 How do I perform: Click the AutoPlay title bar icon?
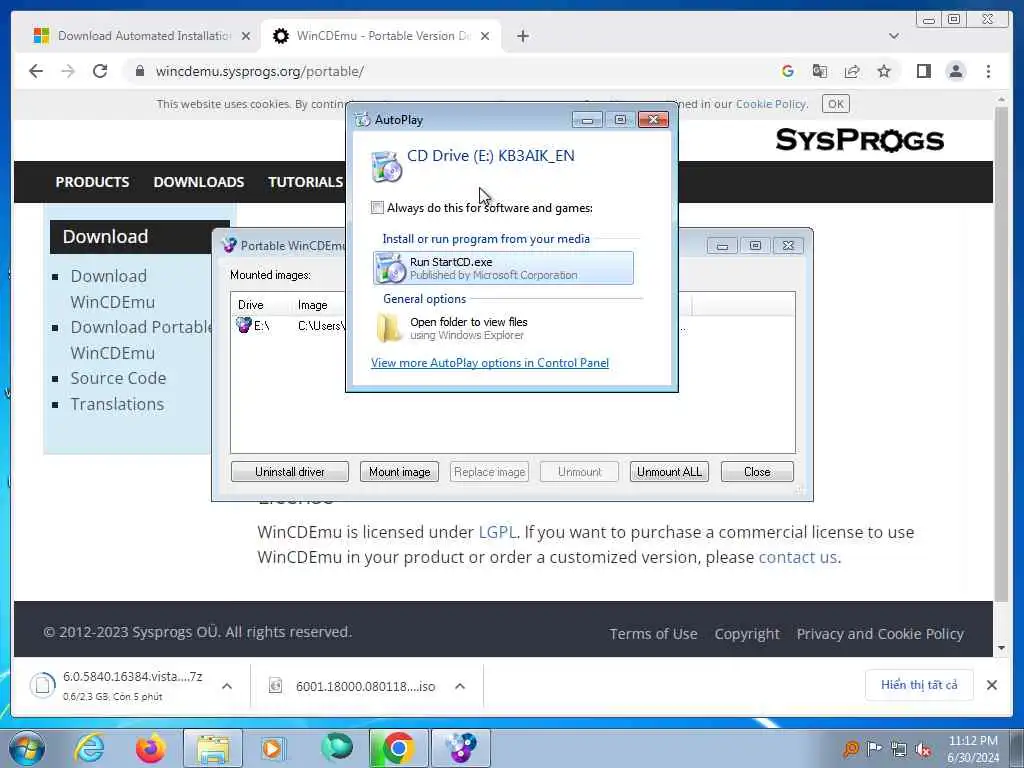coord(362,120)
